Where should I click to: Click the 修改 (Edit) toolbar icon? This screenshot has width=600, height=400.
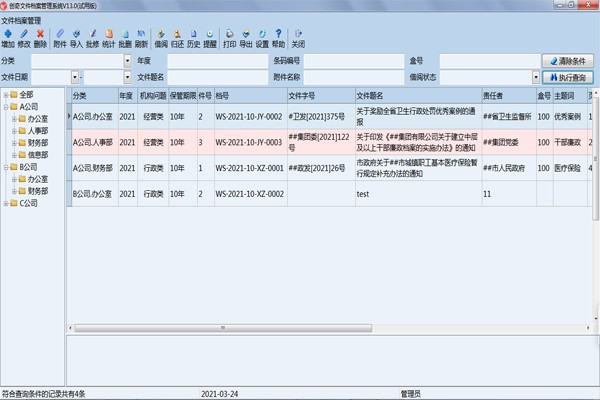[24, 38]
